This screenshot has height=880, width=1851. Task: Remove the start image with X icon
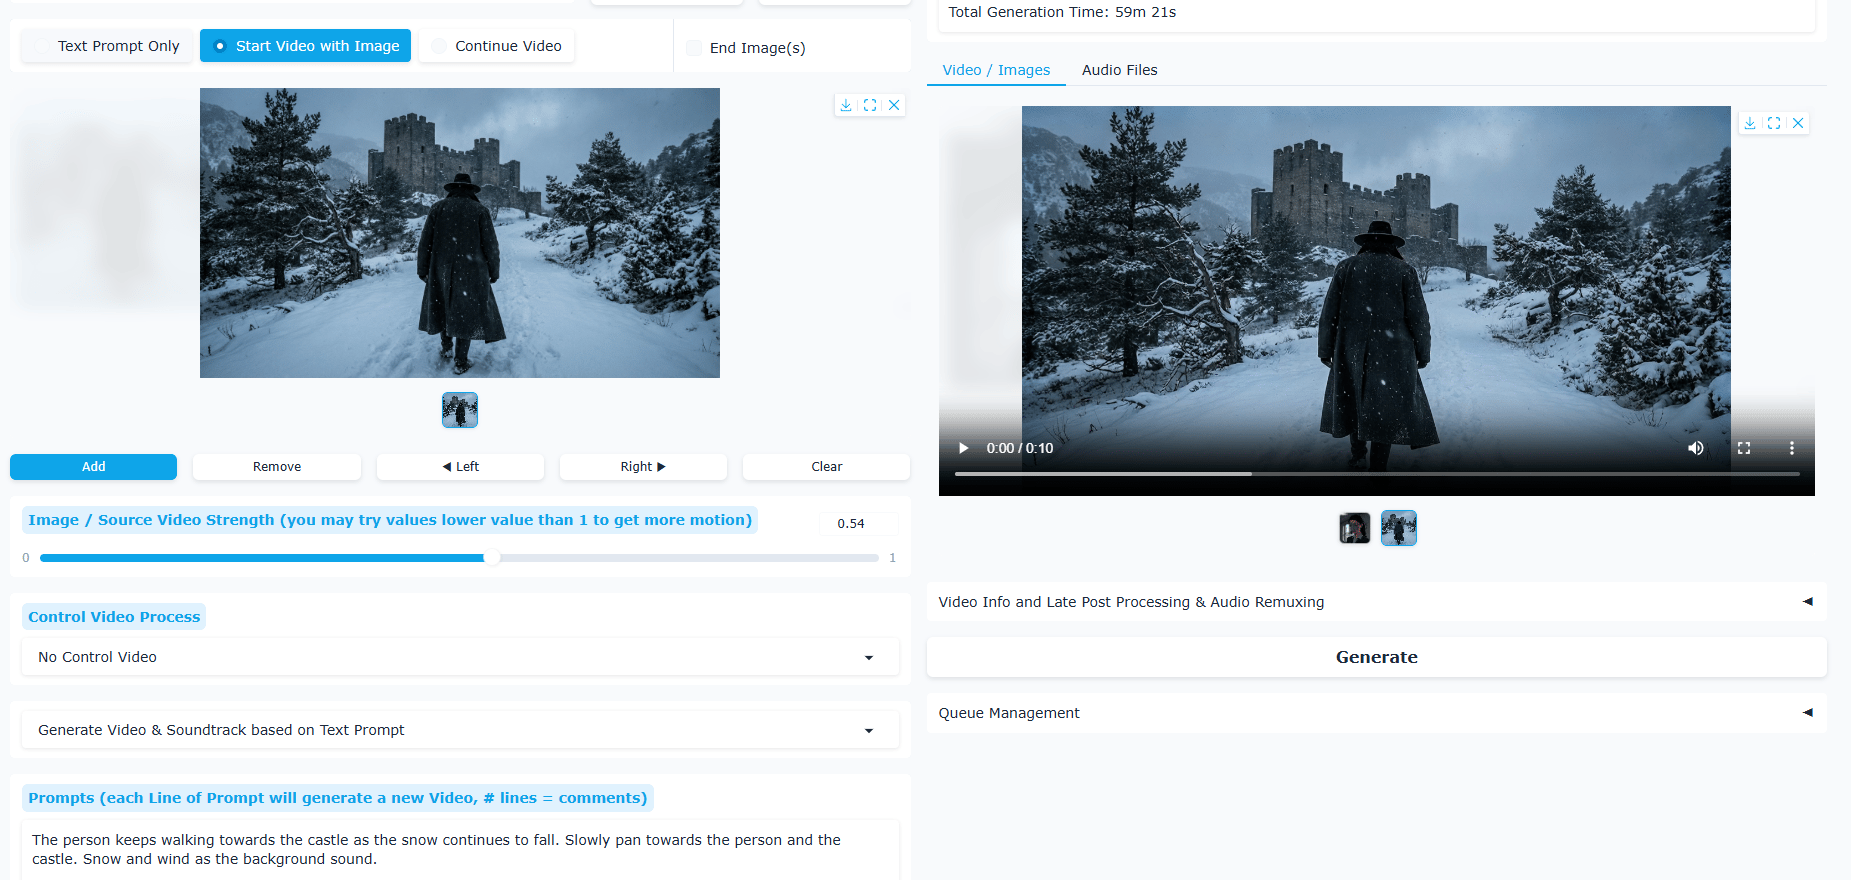point(894,105)
